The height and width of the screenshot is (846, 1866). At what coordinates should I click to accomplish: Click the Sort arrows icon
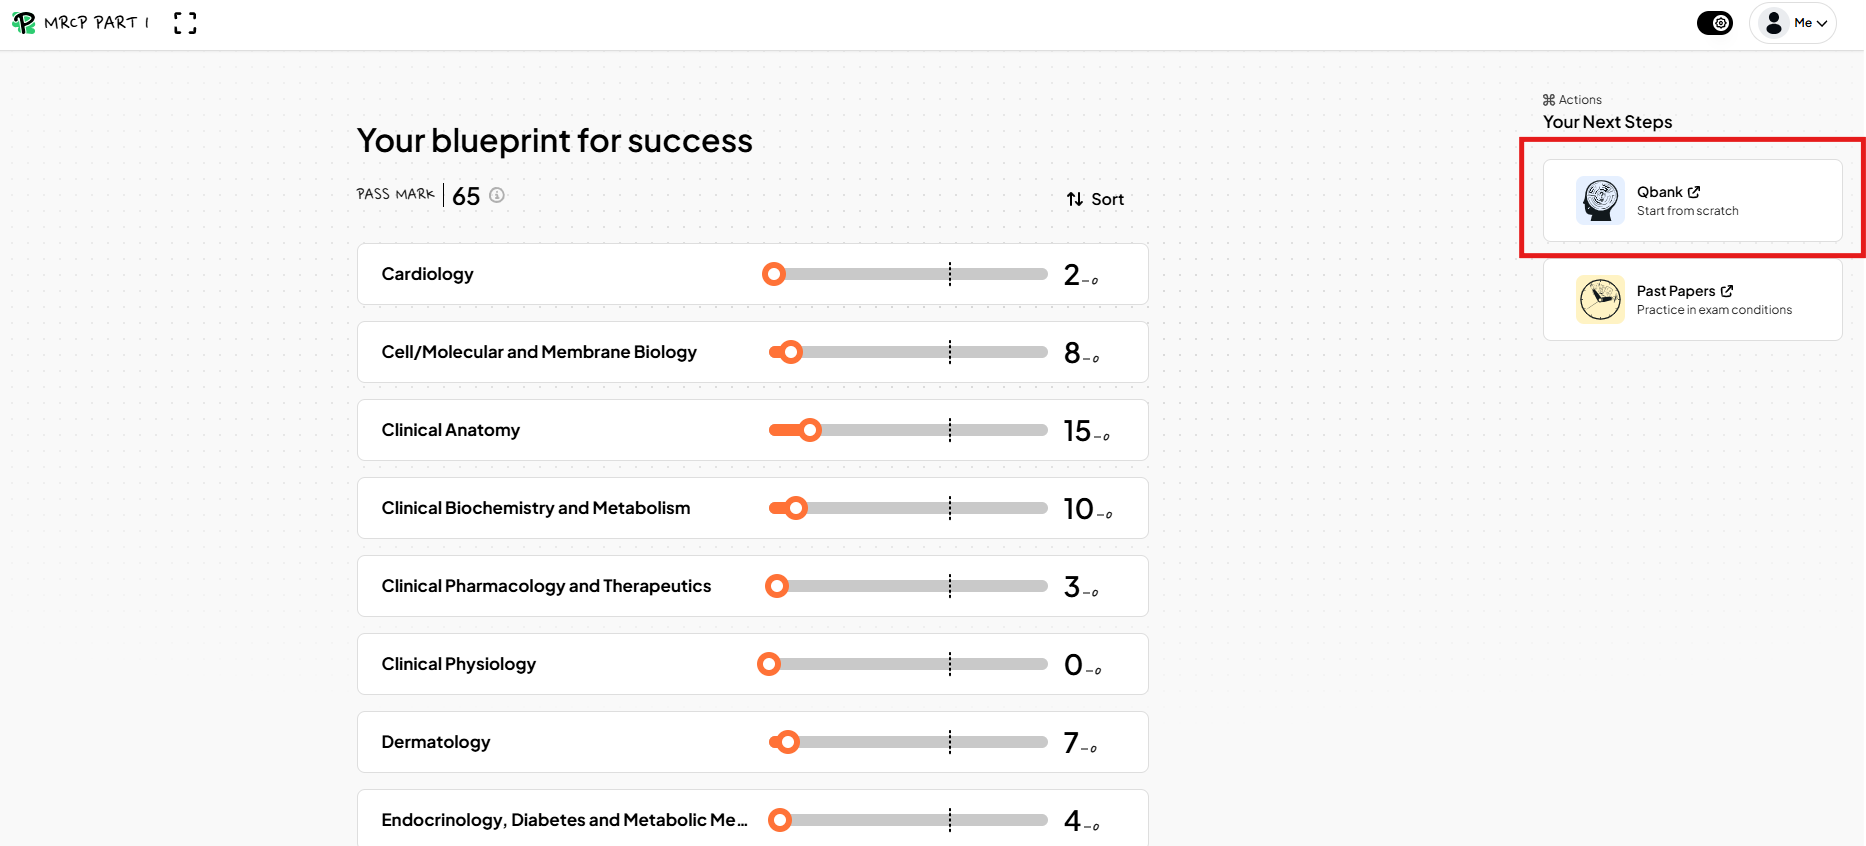[1075, 199]
